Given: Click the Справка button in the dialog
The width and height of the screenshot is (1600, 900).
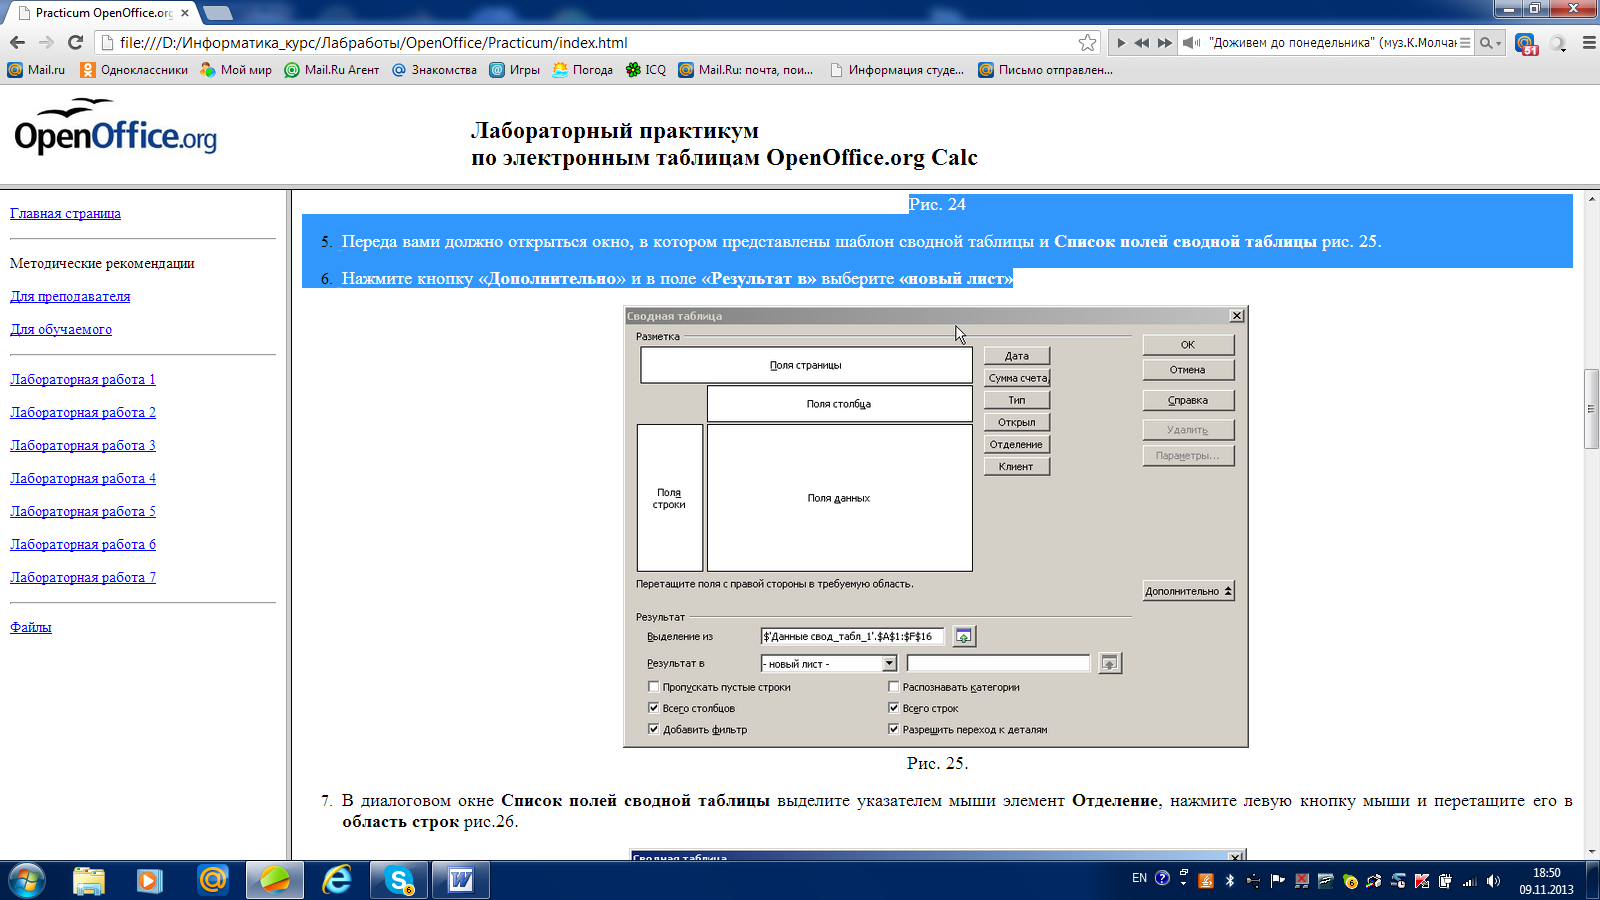Looking at the screenshot, I should [x=1188, y=400].
